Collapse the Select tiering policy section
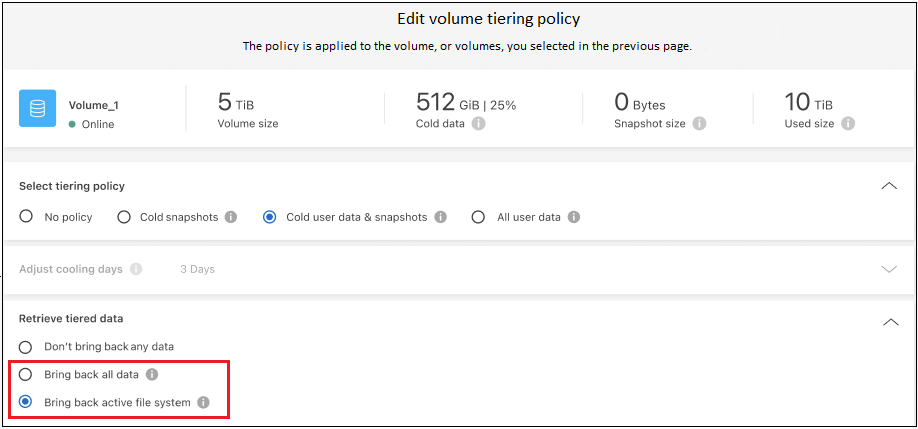 (888, 186)
